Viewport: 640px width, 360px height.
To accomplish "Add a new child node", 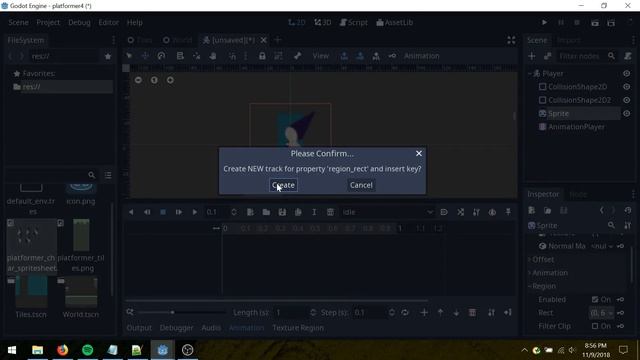I will [531, 56].
